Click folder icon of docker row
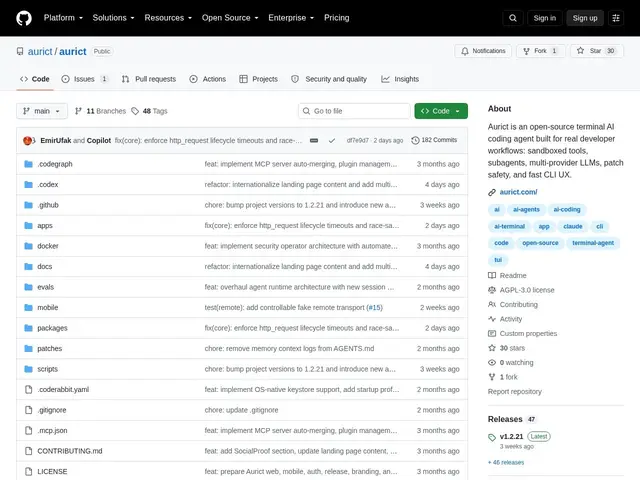The height and width of the screenshot is (480, 640). 28,246
